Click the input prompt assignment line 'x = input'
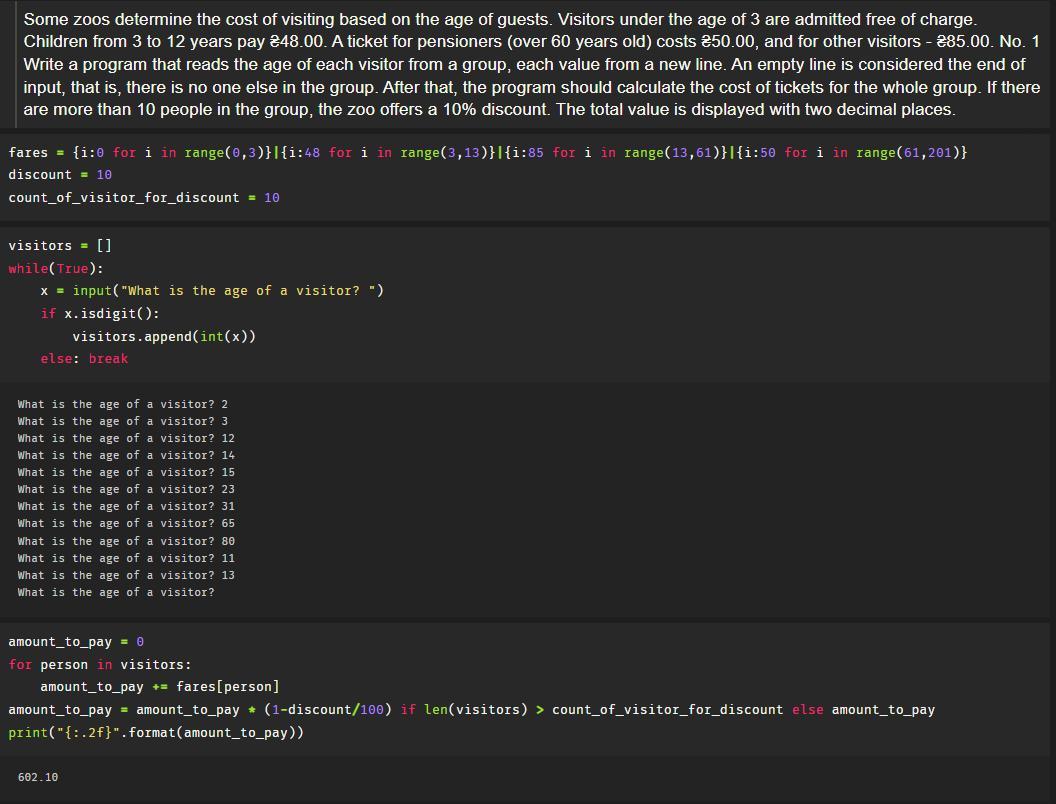Viewport: 1056px width, 804px height. coord(211,290)
